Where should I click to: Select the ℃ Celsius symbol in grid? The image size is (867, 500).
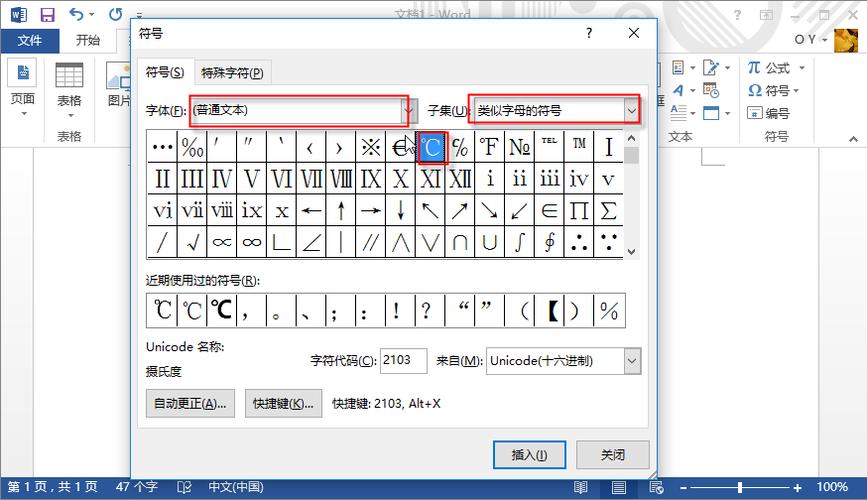pos(431,147)
